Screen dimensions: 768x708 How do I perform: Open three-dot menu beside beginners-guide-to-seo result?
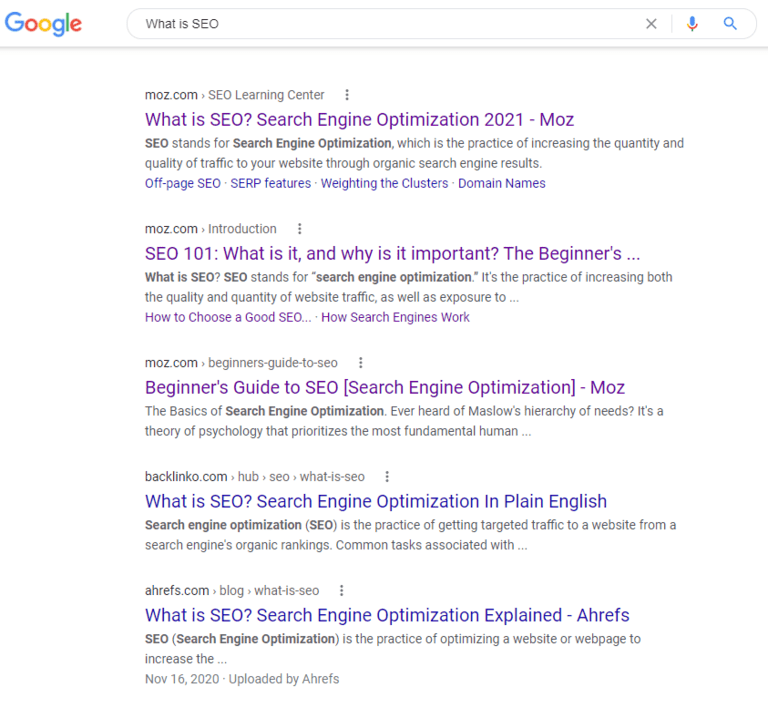click(x=361, y=363)
